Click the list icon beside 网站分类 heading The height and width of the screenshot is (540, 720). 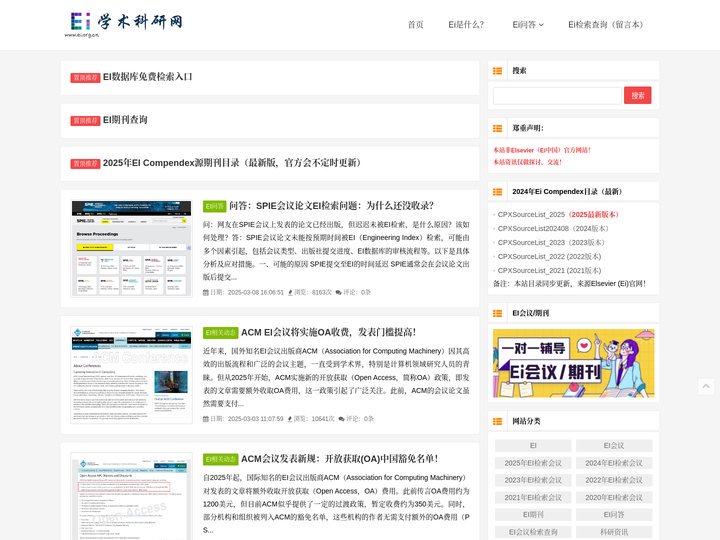click(497, 422)
